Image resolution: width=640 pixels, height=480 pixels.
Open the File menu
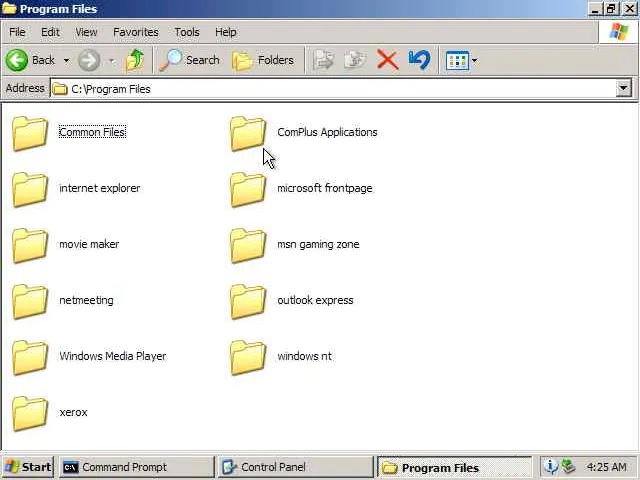[17, 32]
